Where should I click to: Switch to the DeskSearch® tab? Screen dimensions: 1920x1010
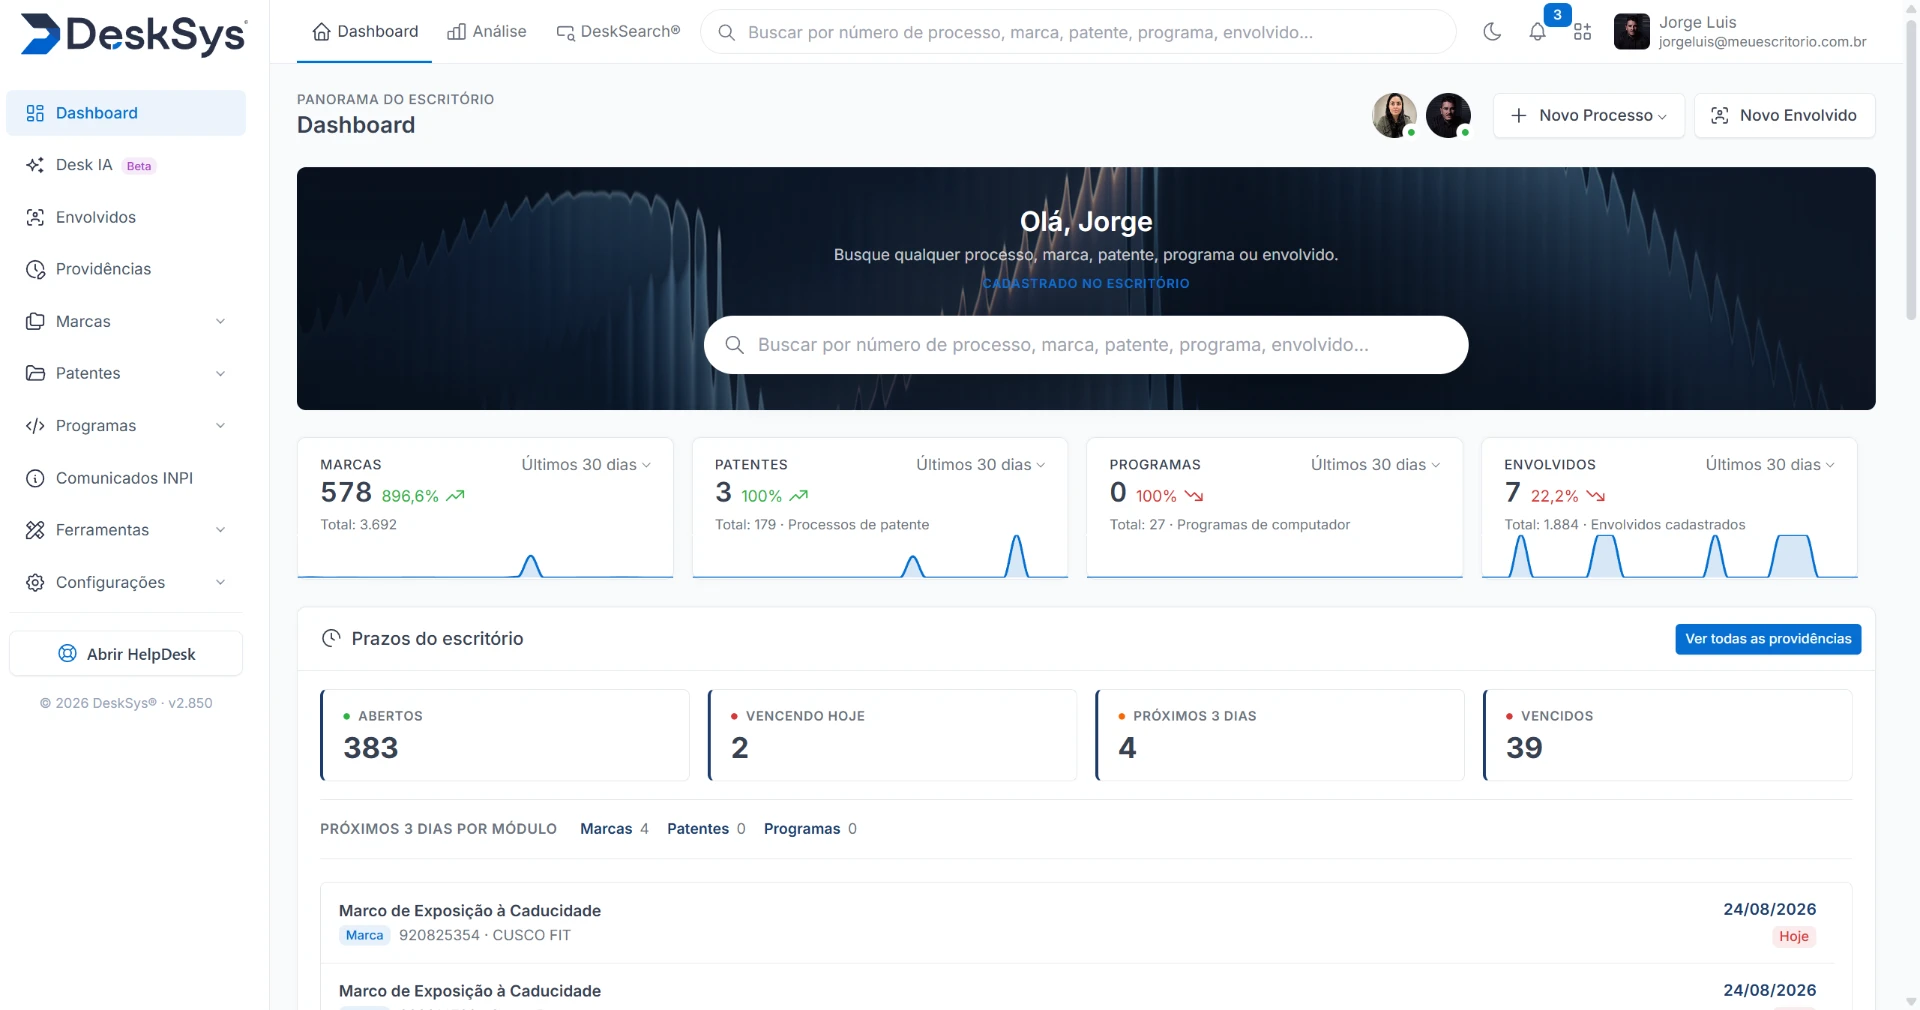point(618,32)
